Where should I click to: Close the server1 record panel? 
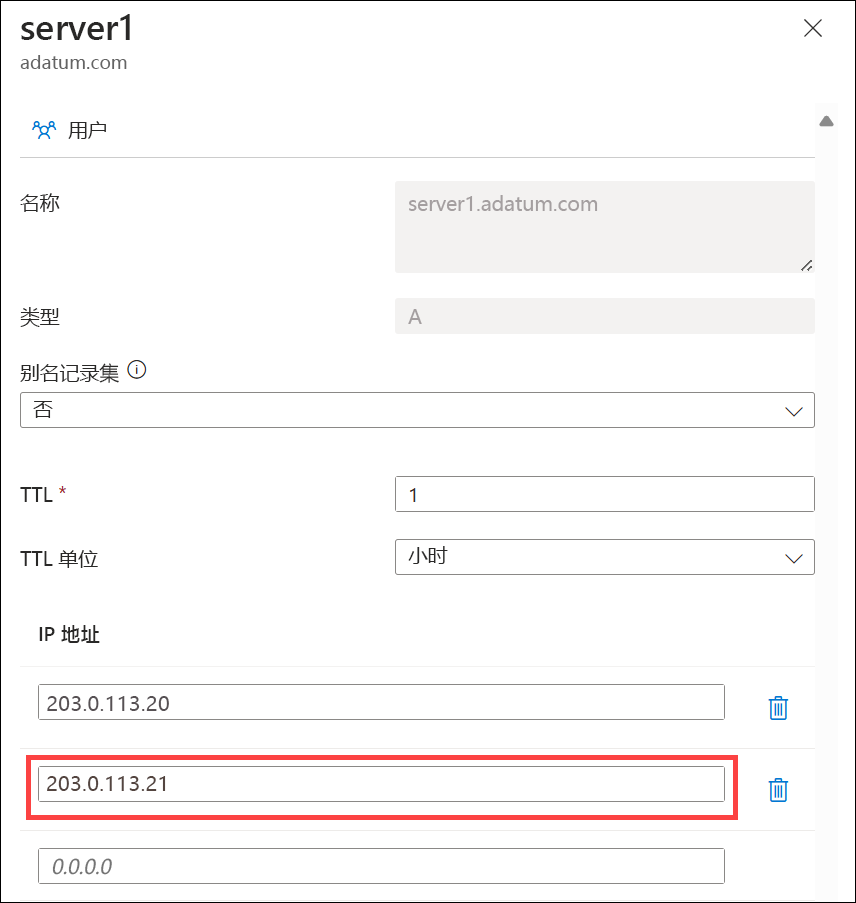[813, 28]
